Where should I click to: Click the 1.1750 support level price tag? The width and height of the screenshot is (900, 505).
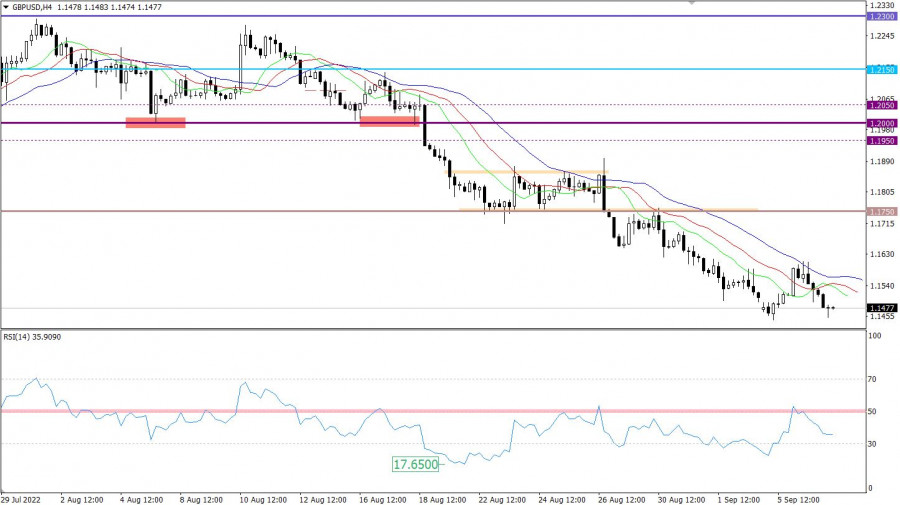(881, 212)
